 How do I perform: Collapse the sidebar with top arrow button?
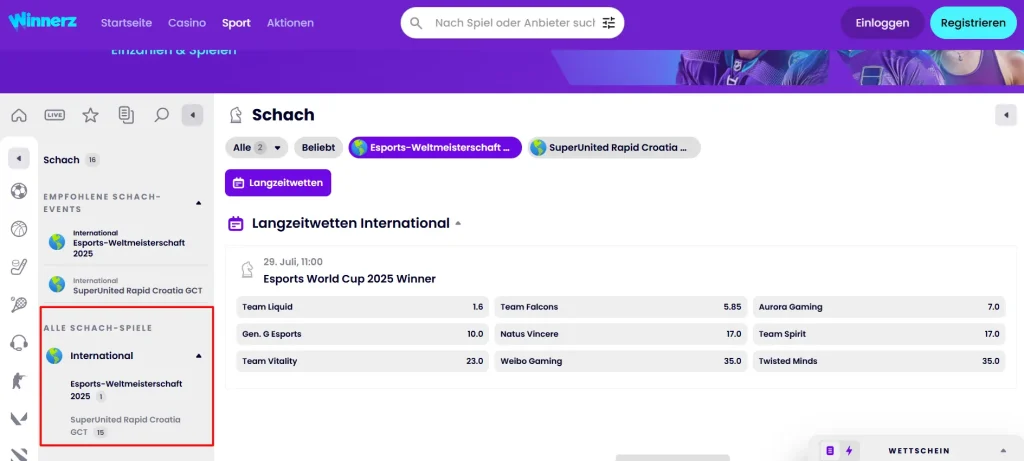pos(193,116)
